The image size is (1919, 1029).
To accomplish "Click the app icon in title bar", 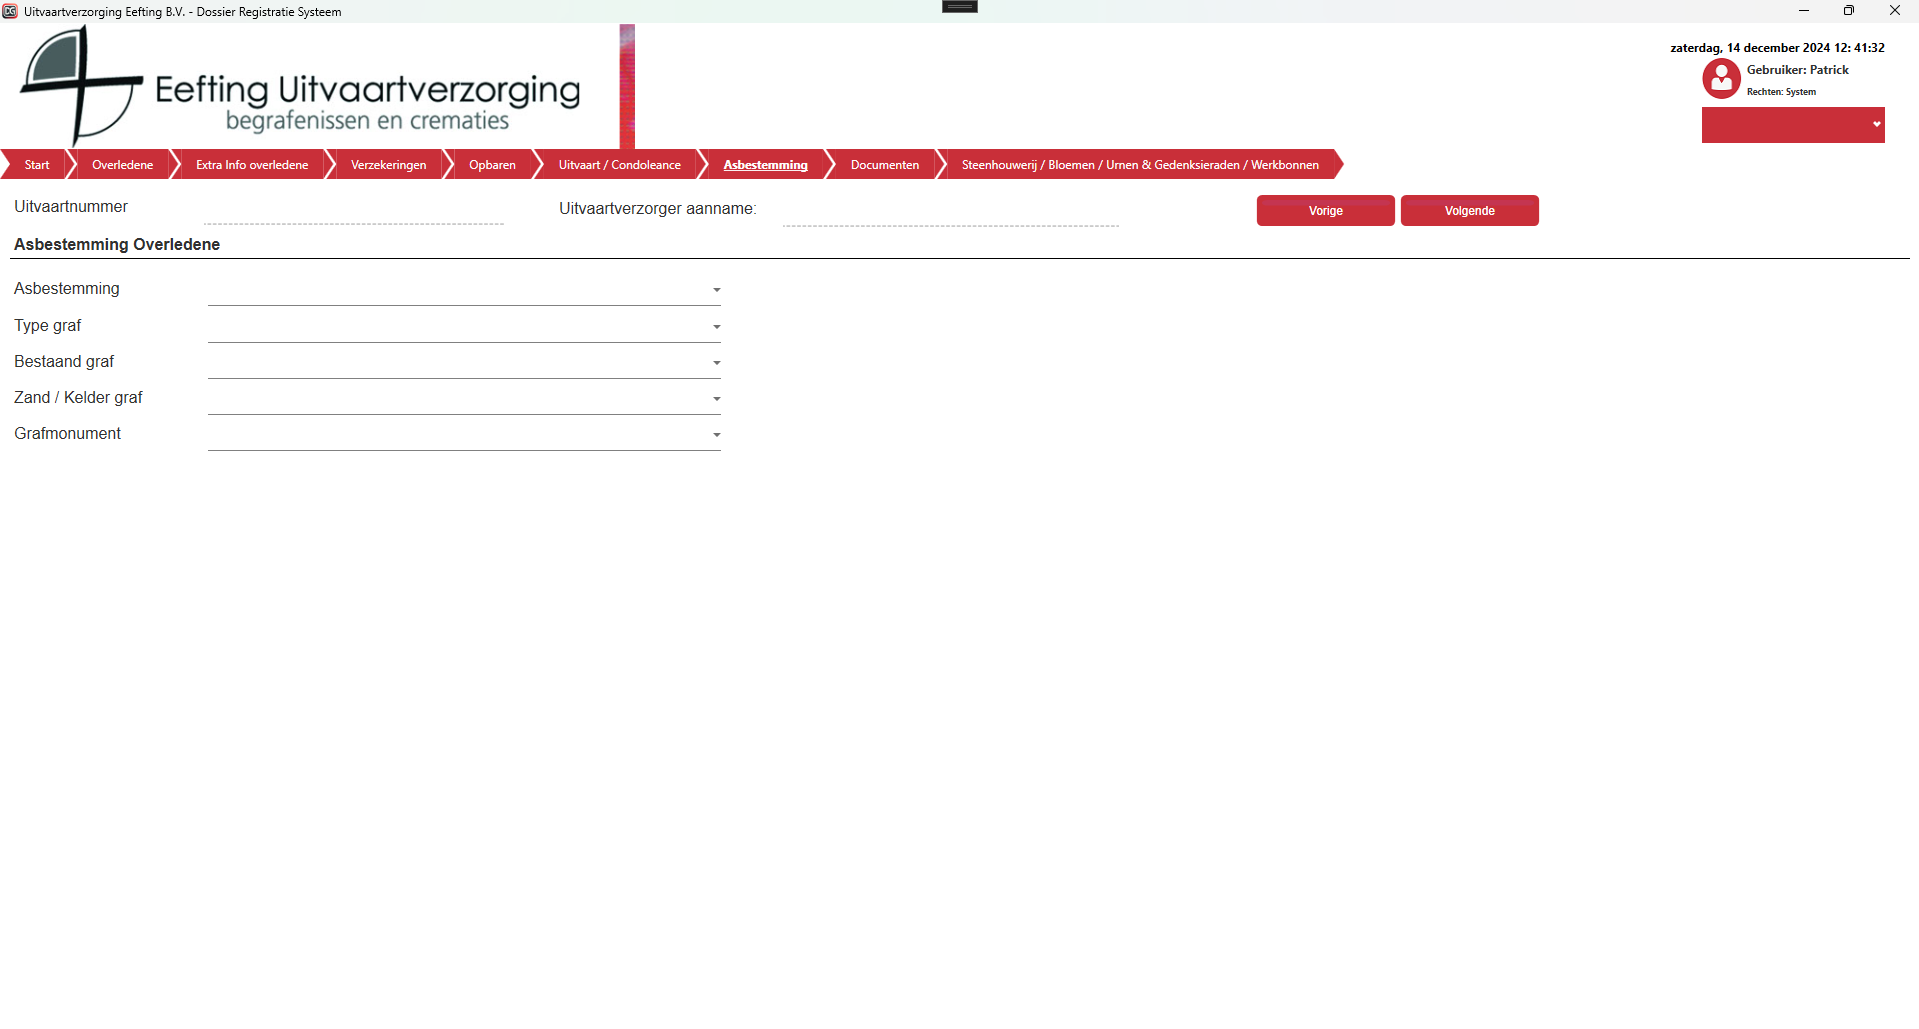I will tap(10, 11).
